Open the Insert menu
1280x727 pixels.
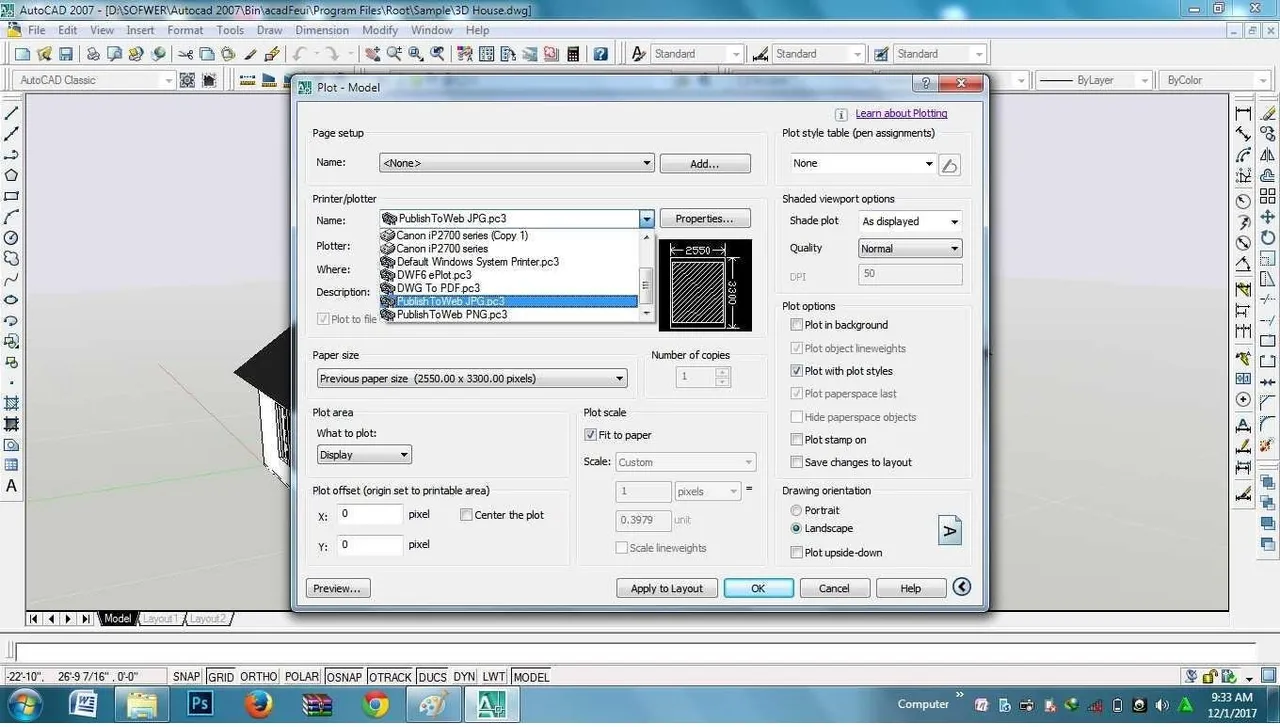click(x=140, y=30)
